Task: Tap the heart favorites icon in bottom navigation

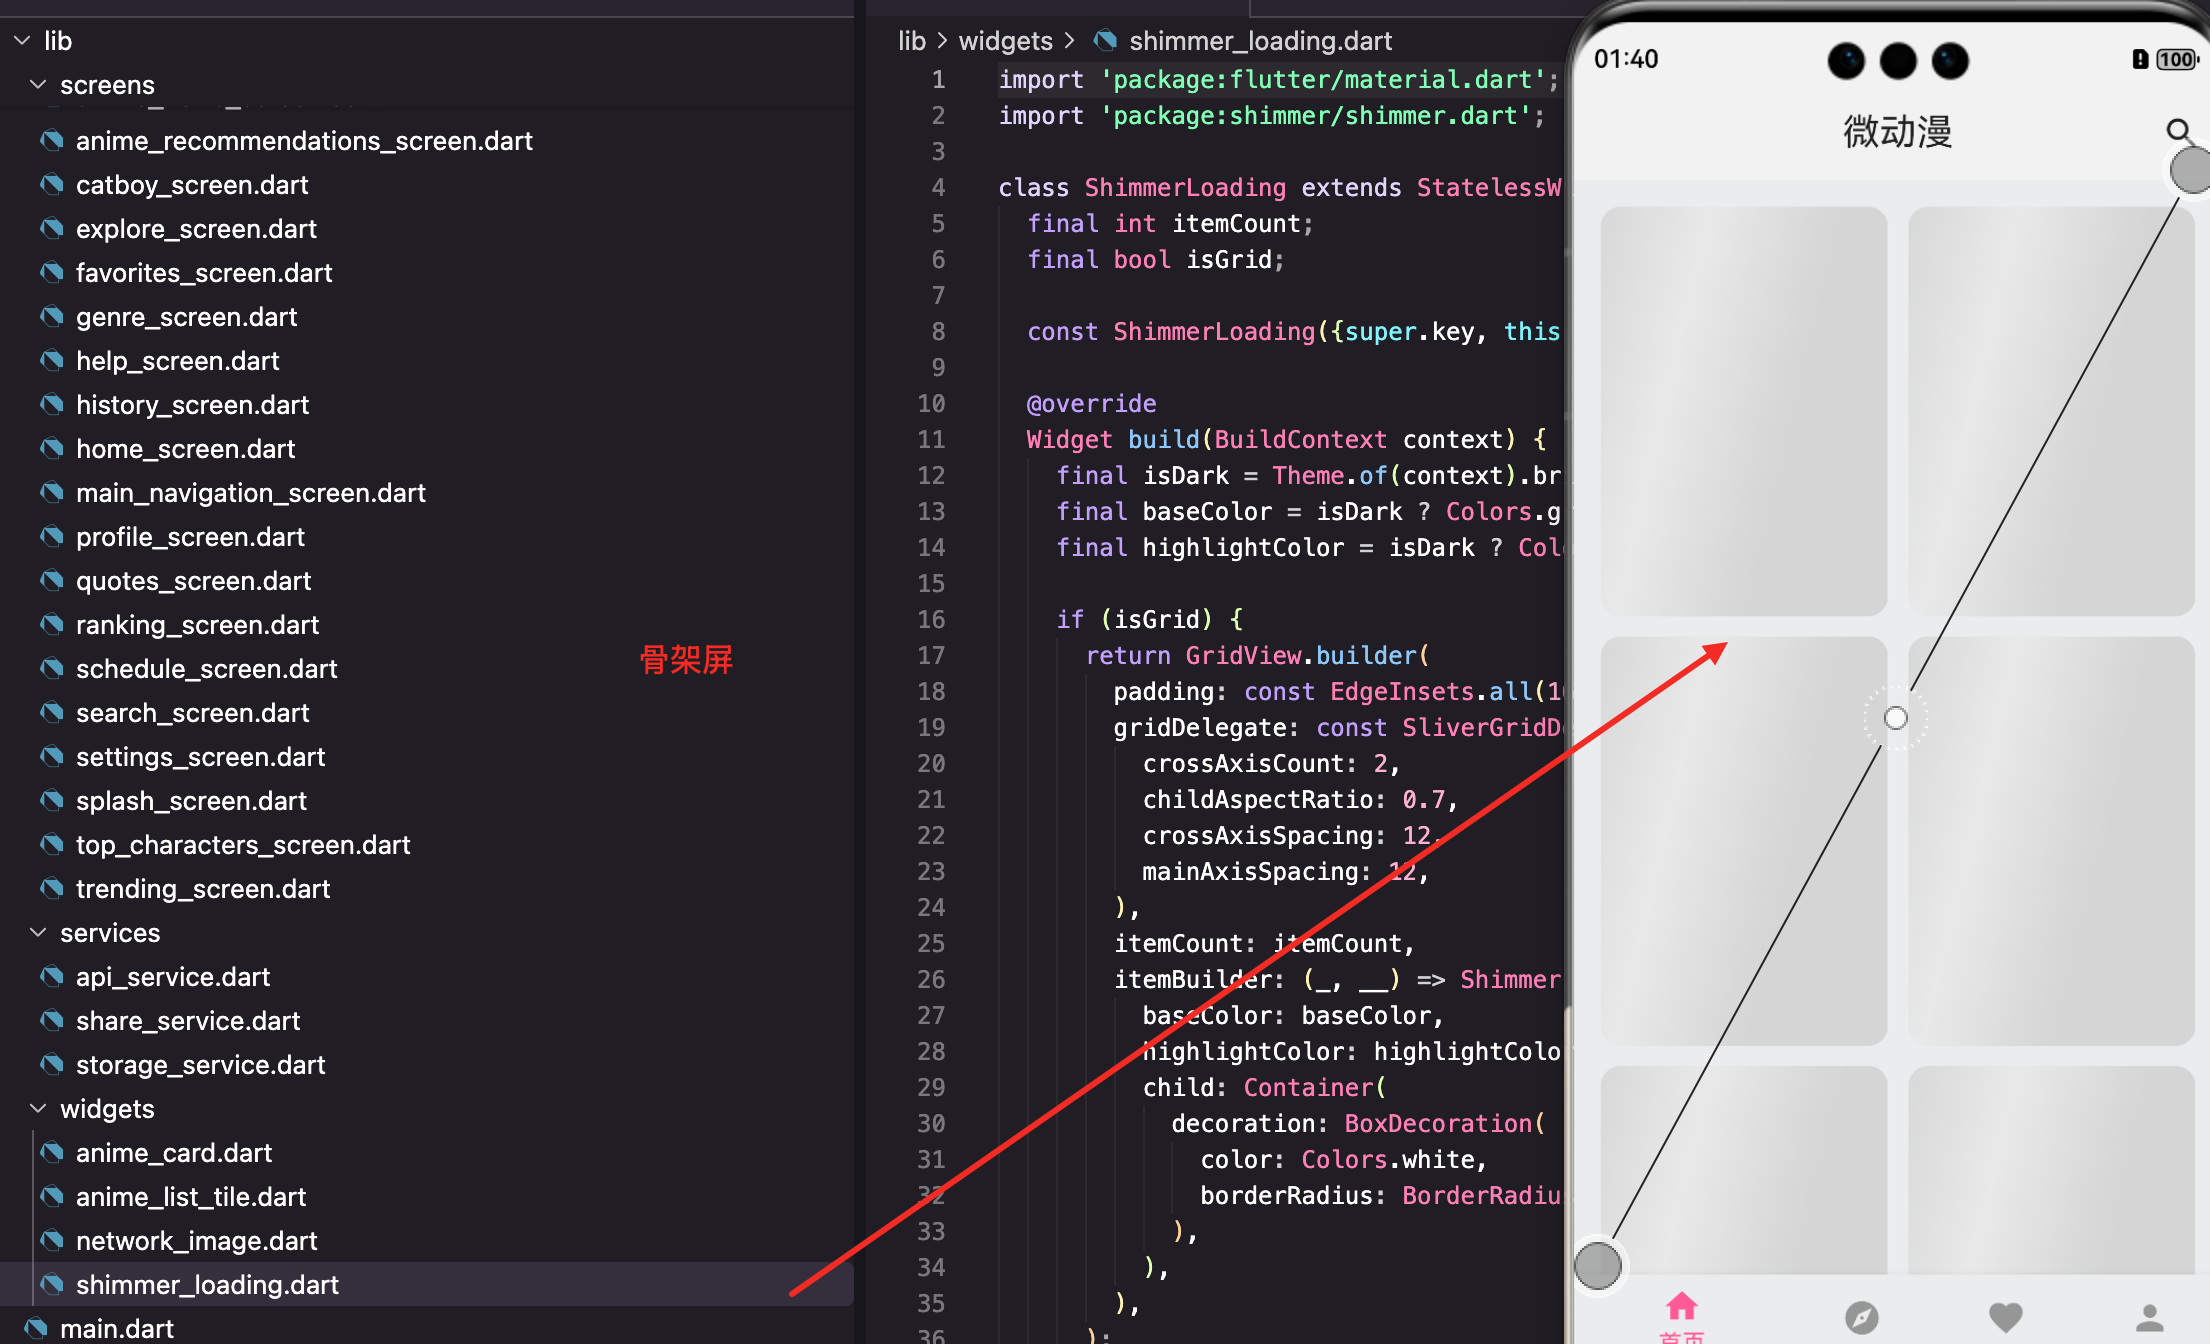Action: click(2005, 1317)
